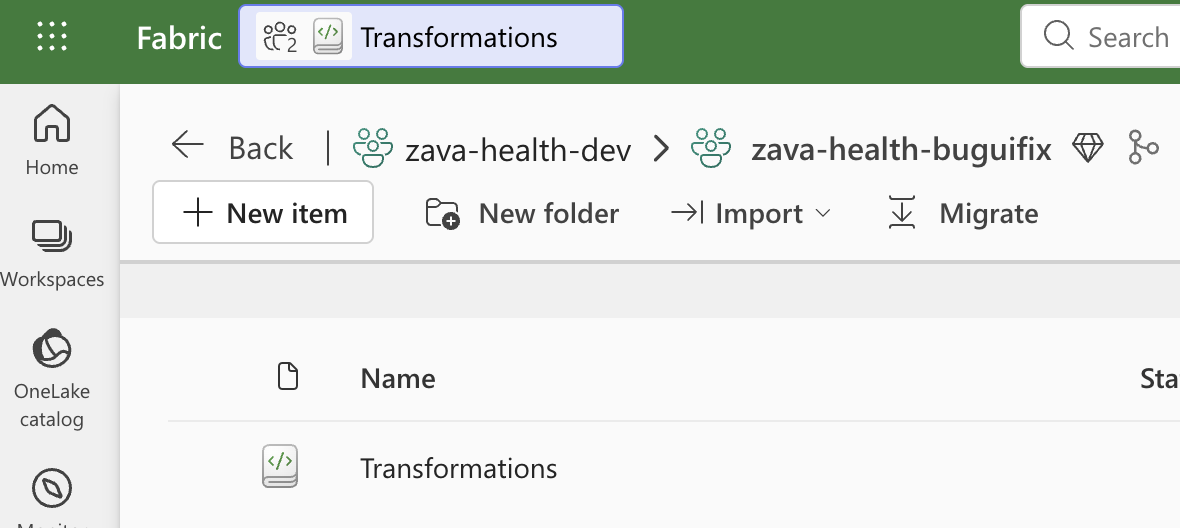
Task: Open Workspaces in the left navigation
Action: (x=52, y=253)
